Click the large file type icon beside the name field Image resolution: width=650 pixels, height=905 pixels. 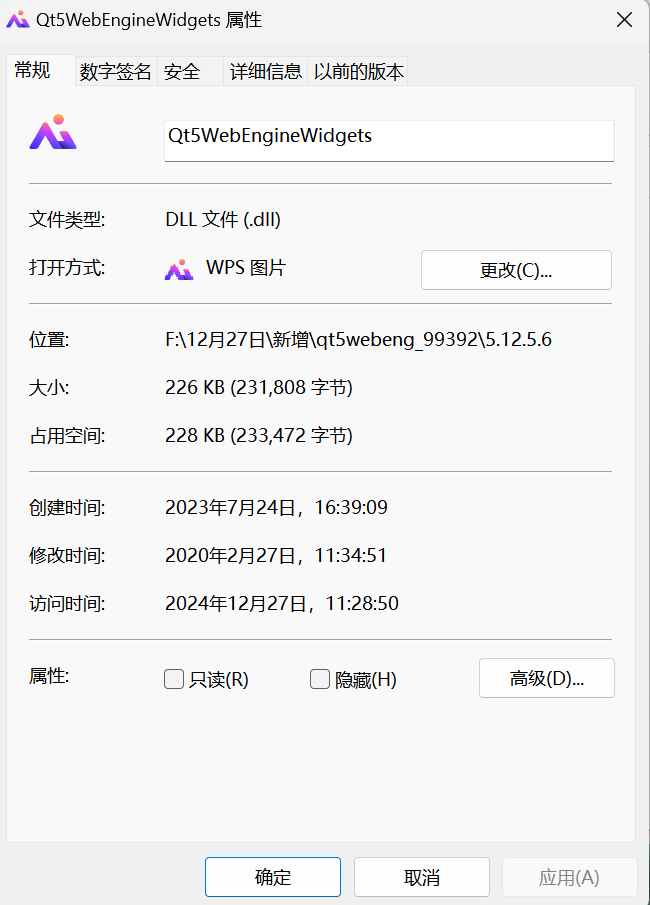coord(53,132)
